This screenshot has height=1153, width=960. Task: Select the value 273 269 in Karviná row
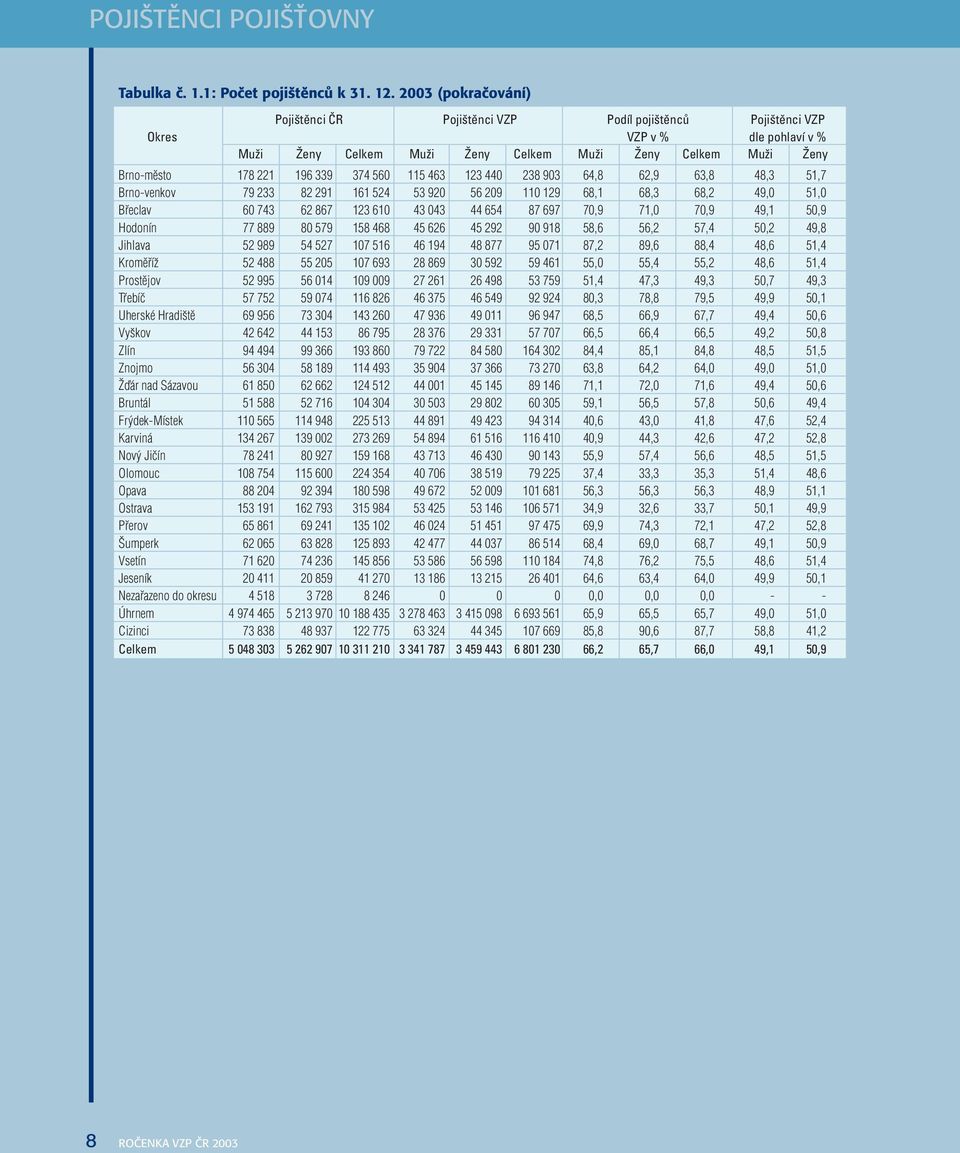pos(371,438)
